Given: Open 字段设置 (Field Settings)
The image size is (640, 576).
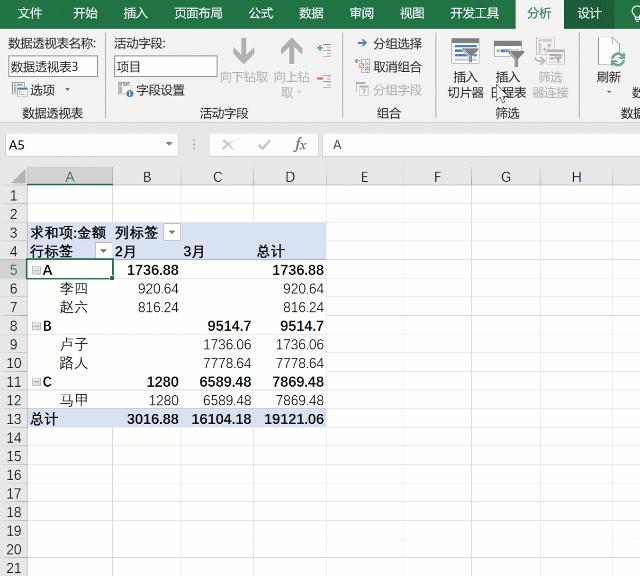Looking at the screenshot, I should click(151, 90).
